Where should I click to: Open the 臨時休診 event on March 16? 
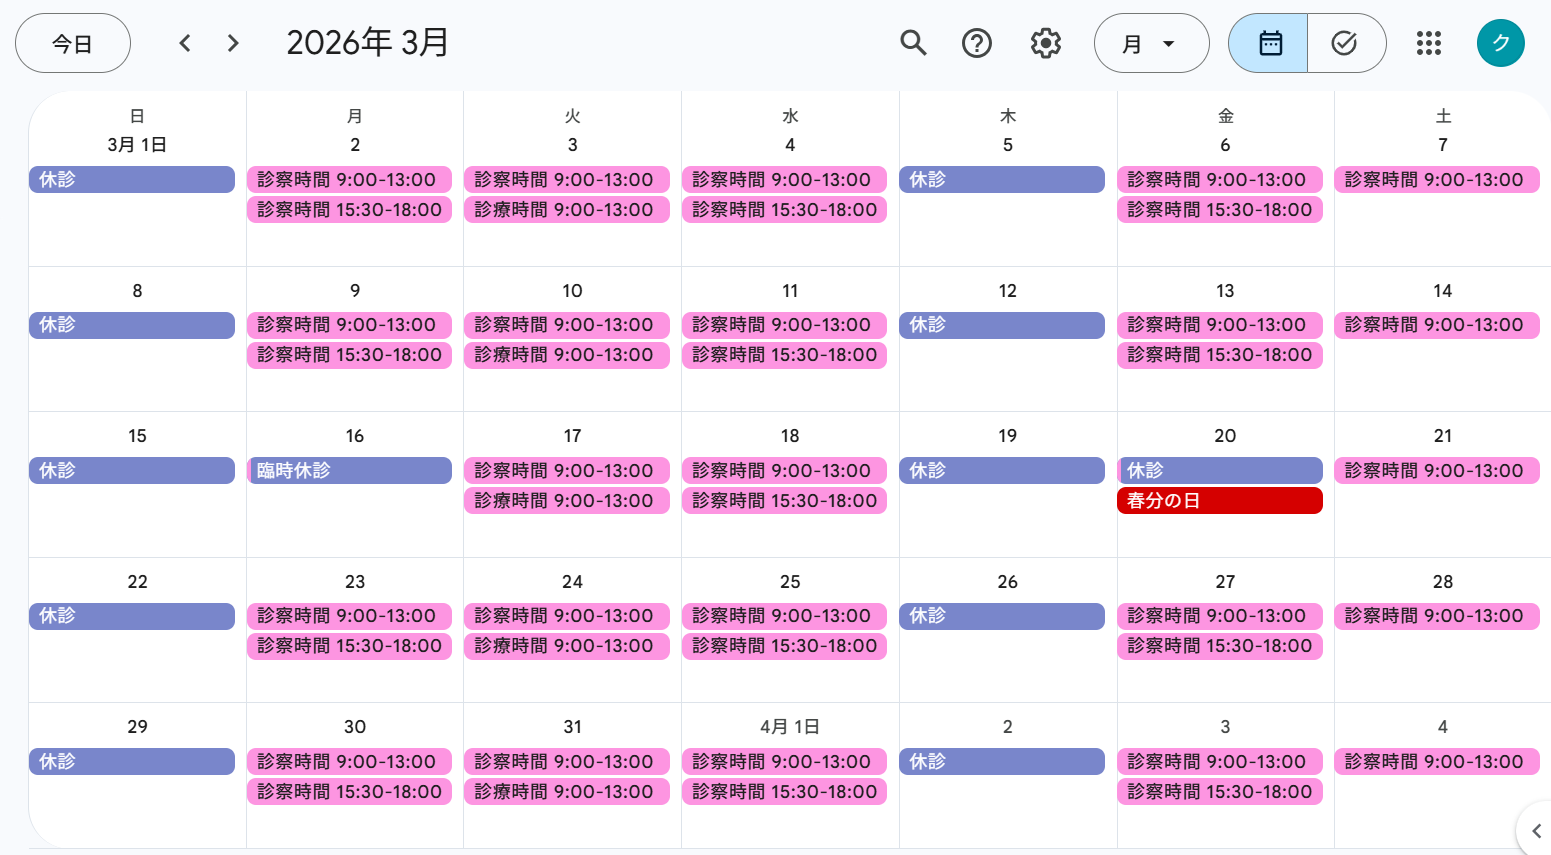point(349,471)
